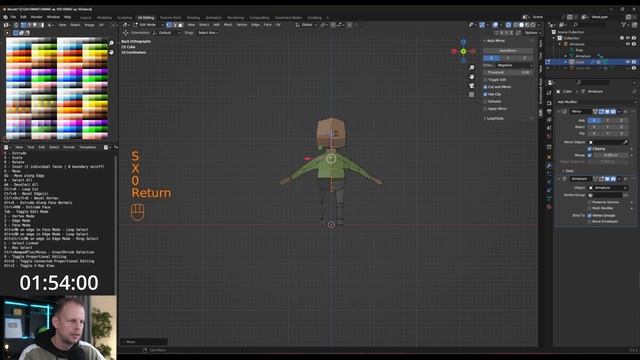Click the Blender logo icon
Viewport: 640px width, 360px height.
click(5, 17)
